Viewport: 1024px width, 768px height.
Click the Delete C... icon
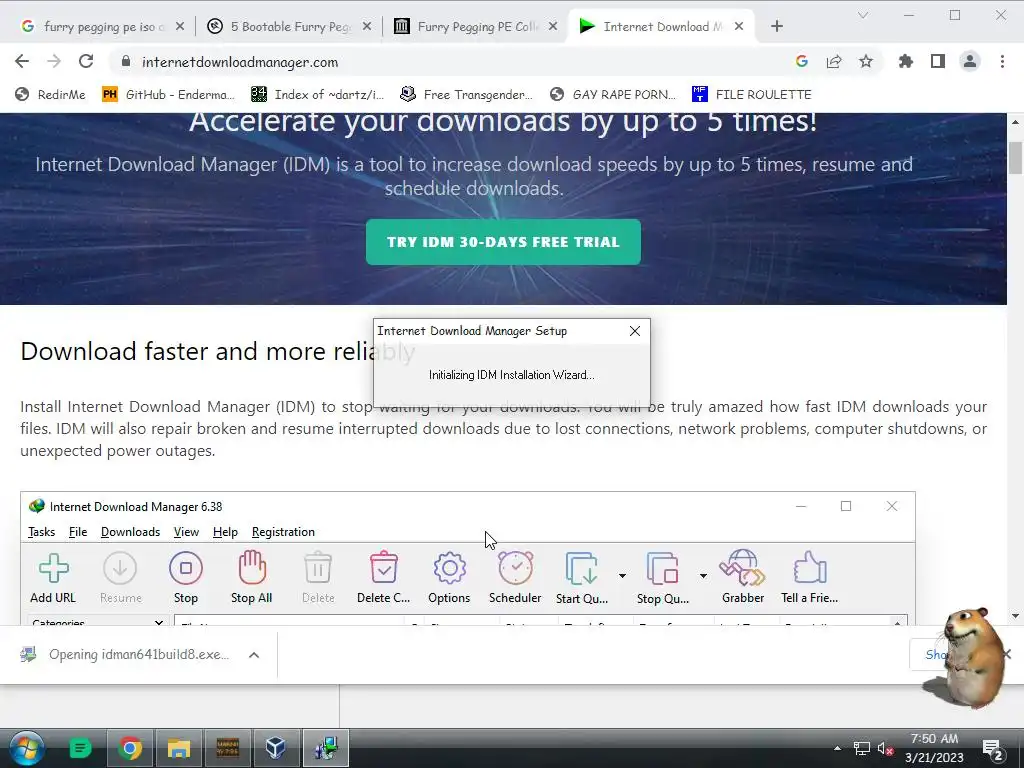(384, 568)
